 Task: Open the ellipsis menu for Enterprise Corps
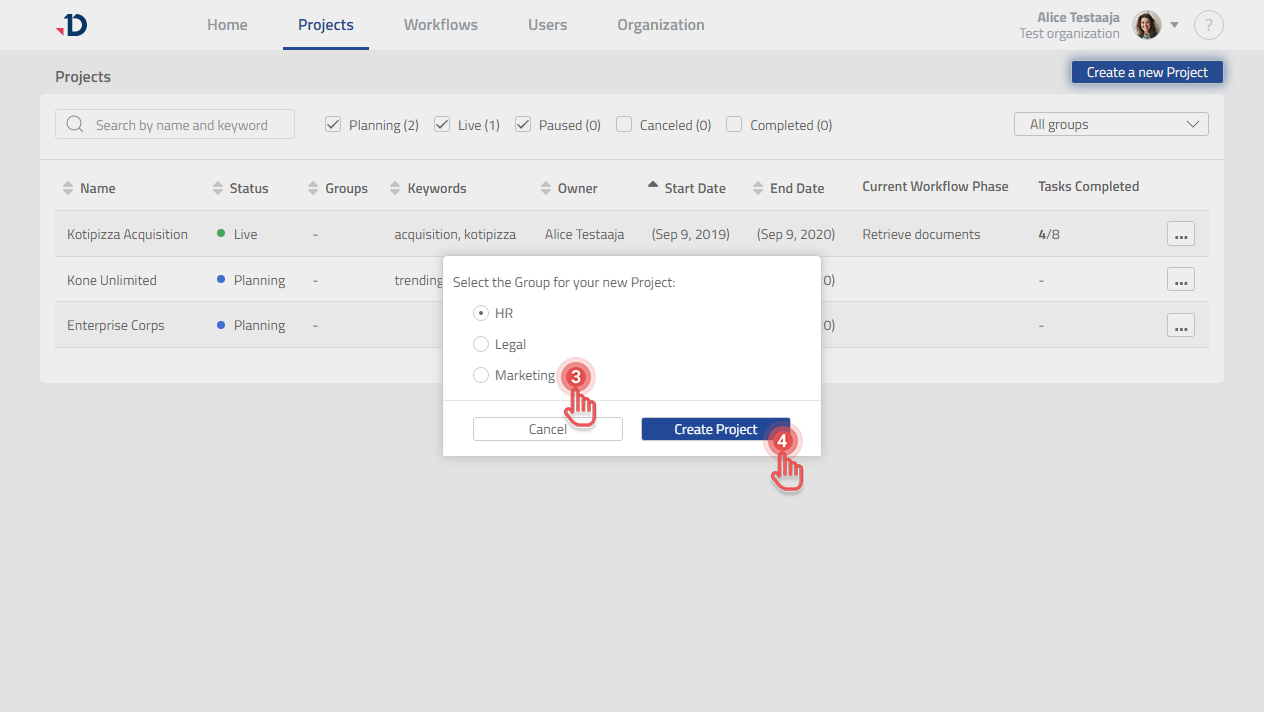pyautogui.click(x=1180, y=325)
